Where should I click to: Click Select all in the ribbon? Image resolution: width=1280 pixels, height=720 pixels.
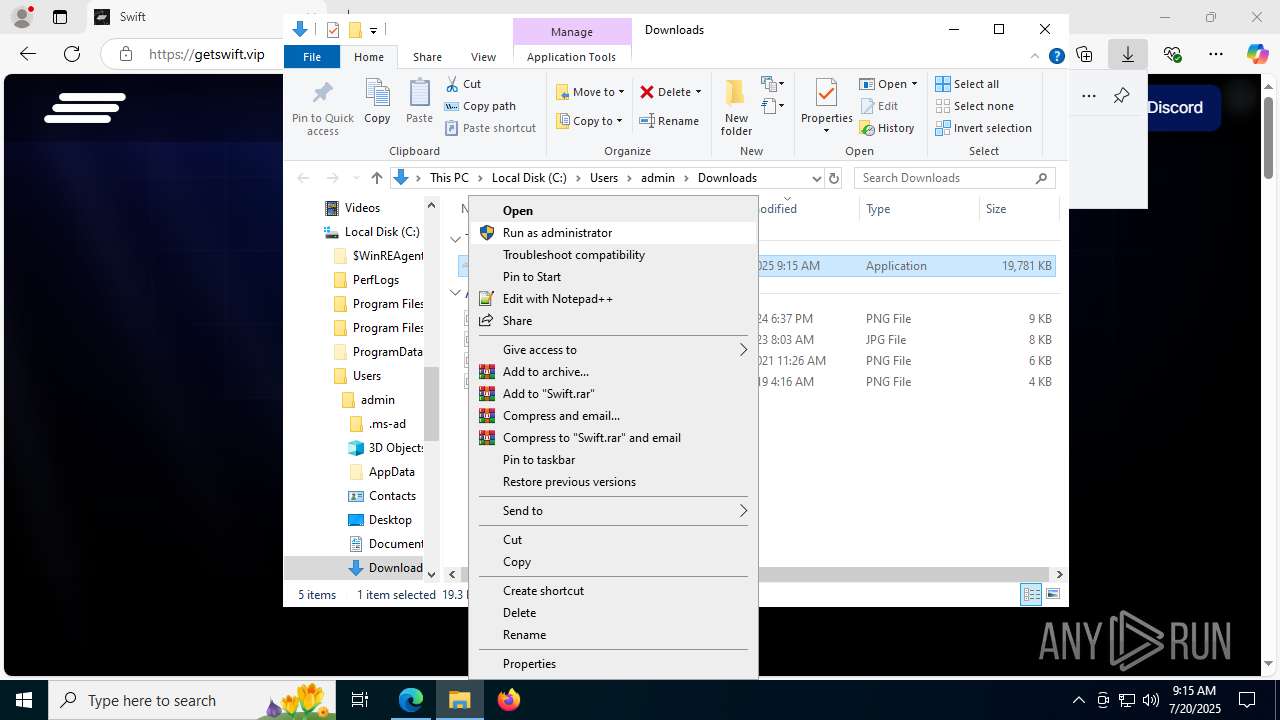pos(967,84)
